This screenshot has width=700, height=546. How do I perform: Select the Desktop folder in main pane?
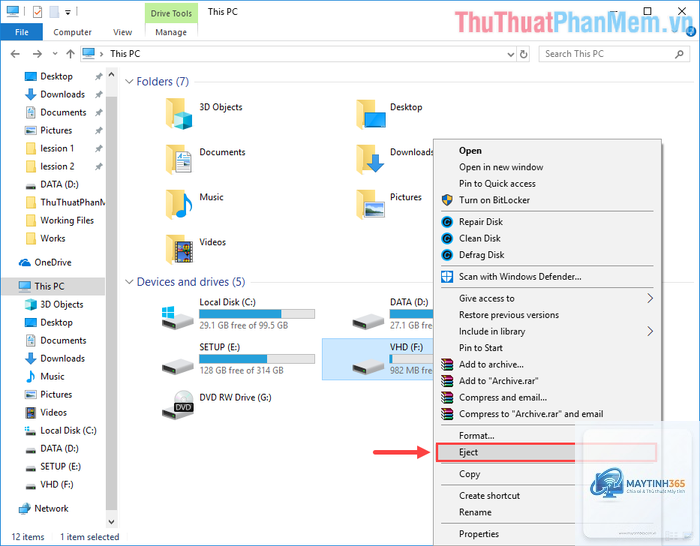[x=389, y=114]
